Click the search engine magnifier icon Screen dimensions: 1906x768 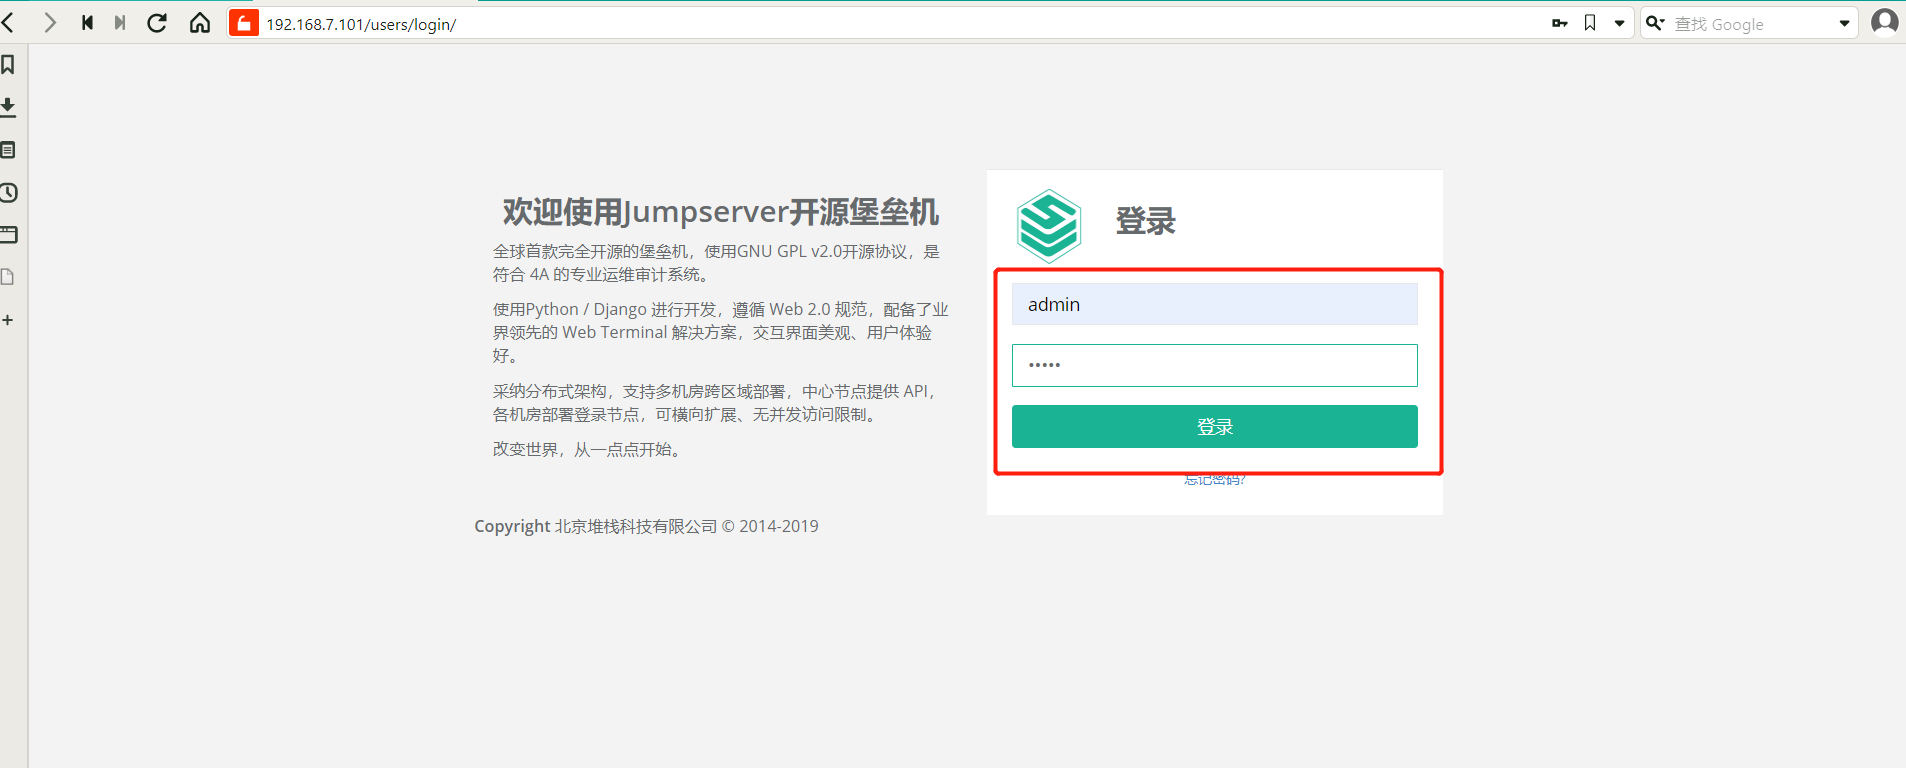pyautogui.click(x=1655, y=23)
